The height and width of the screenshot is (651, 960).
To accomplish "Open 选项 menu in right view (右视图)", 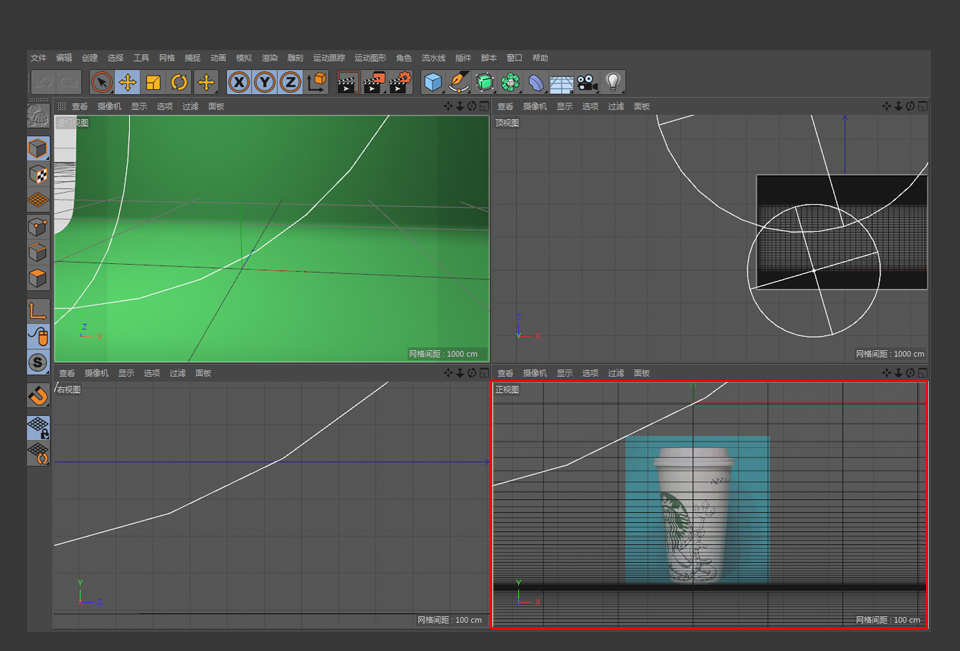I will click(152, 373).
